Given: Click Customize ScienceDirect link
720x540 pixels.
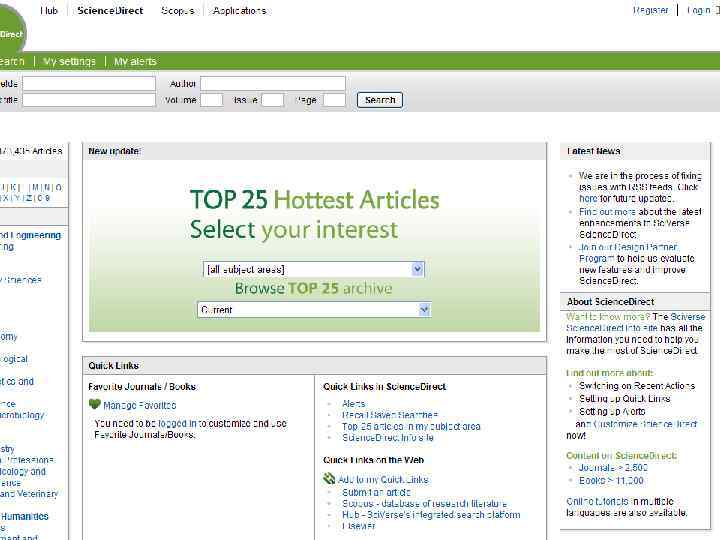Looking at the screenshot, I should pos(645,424).
